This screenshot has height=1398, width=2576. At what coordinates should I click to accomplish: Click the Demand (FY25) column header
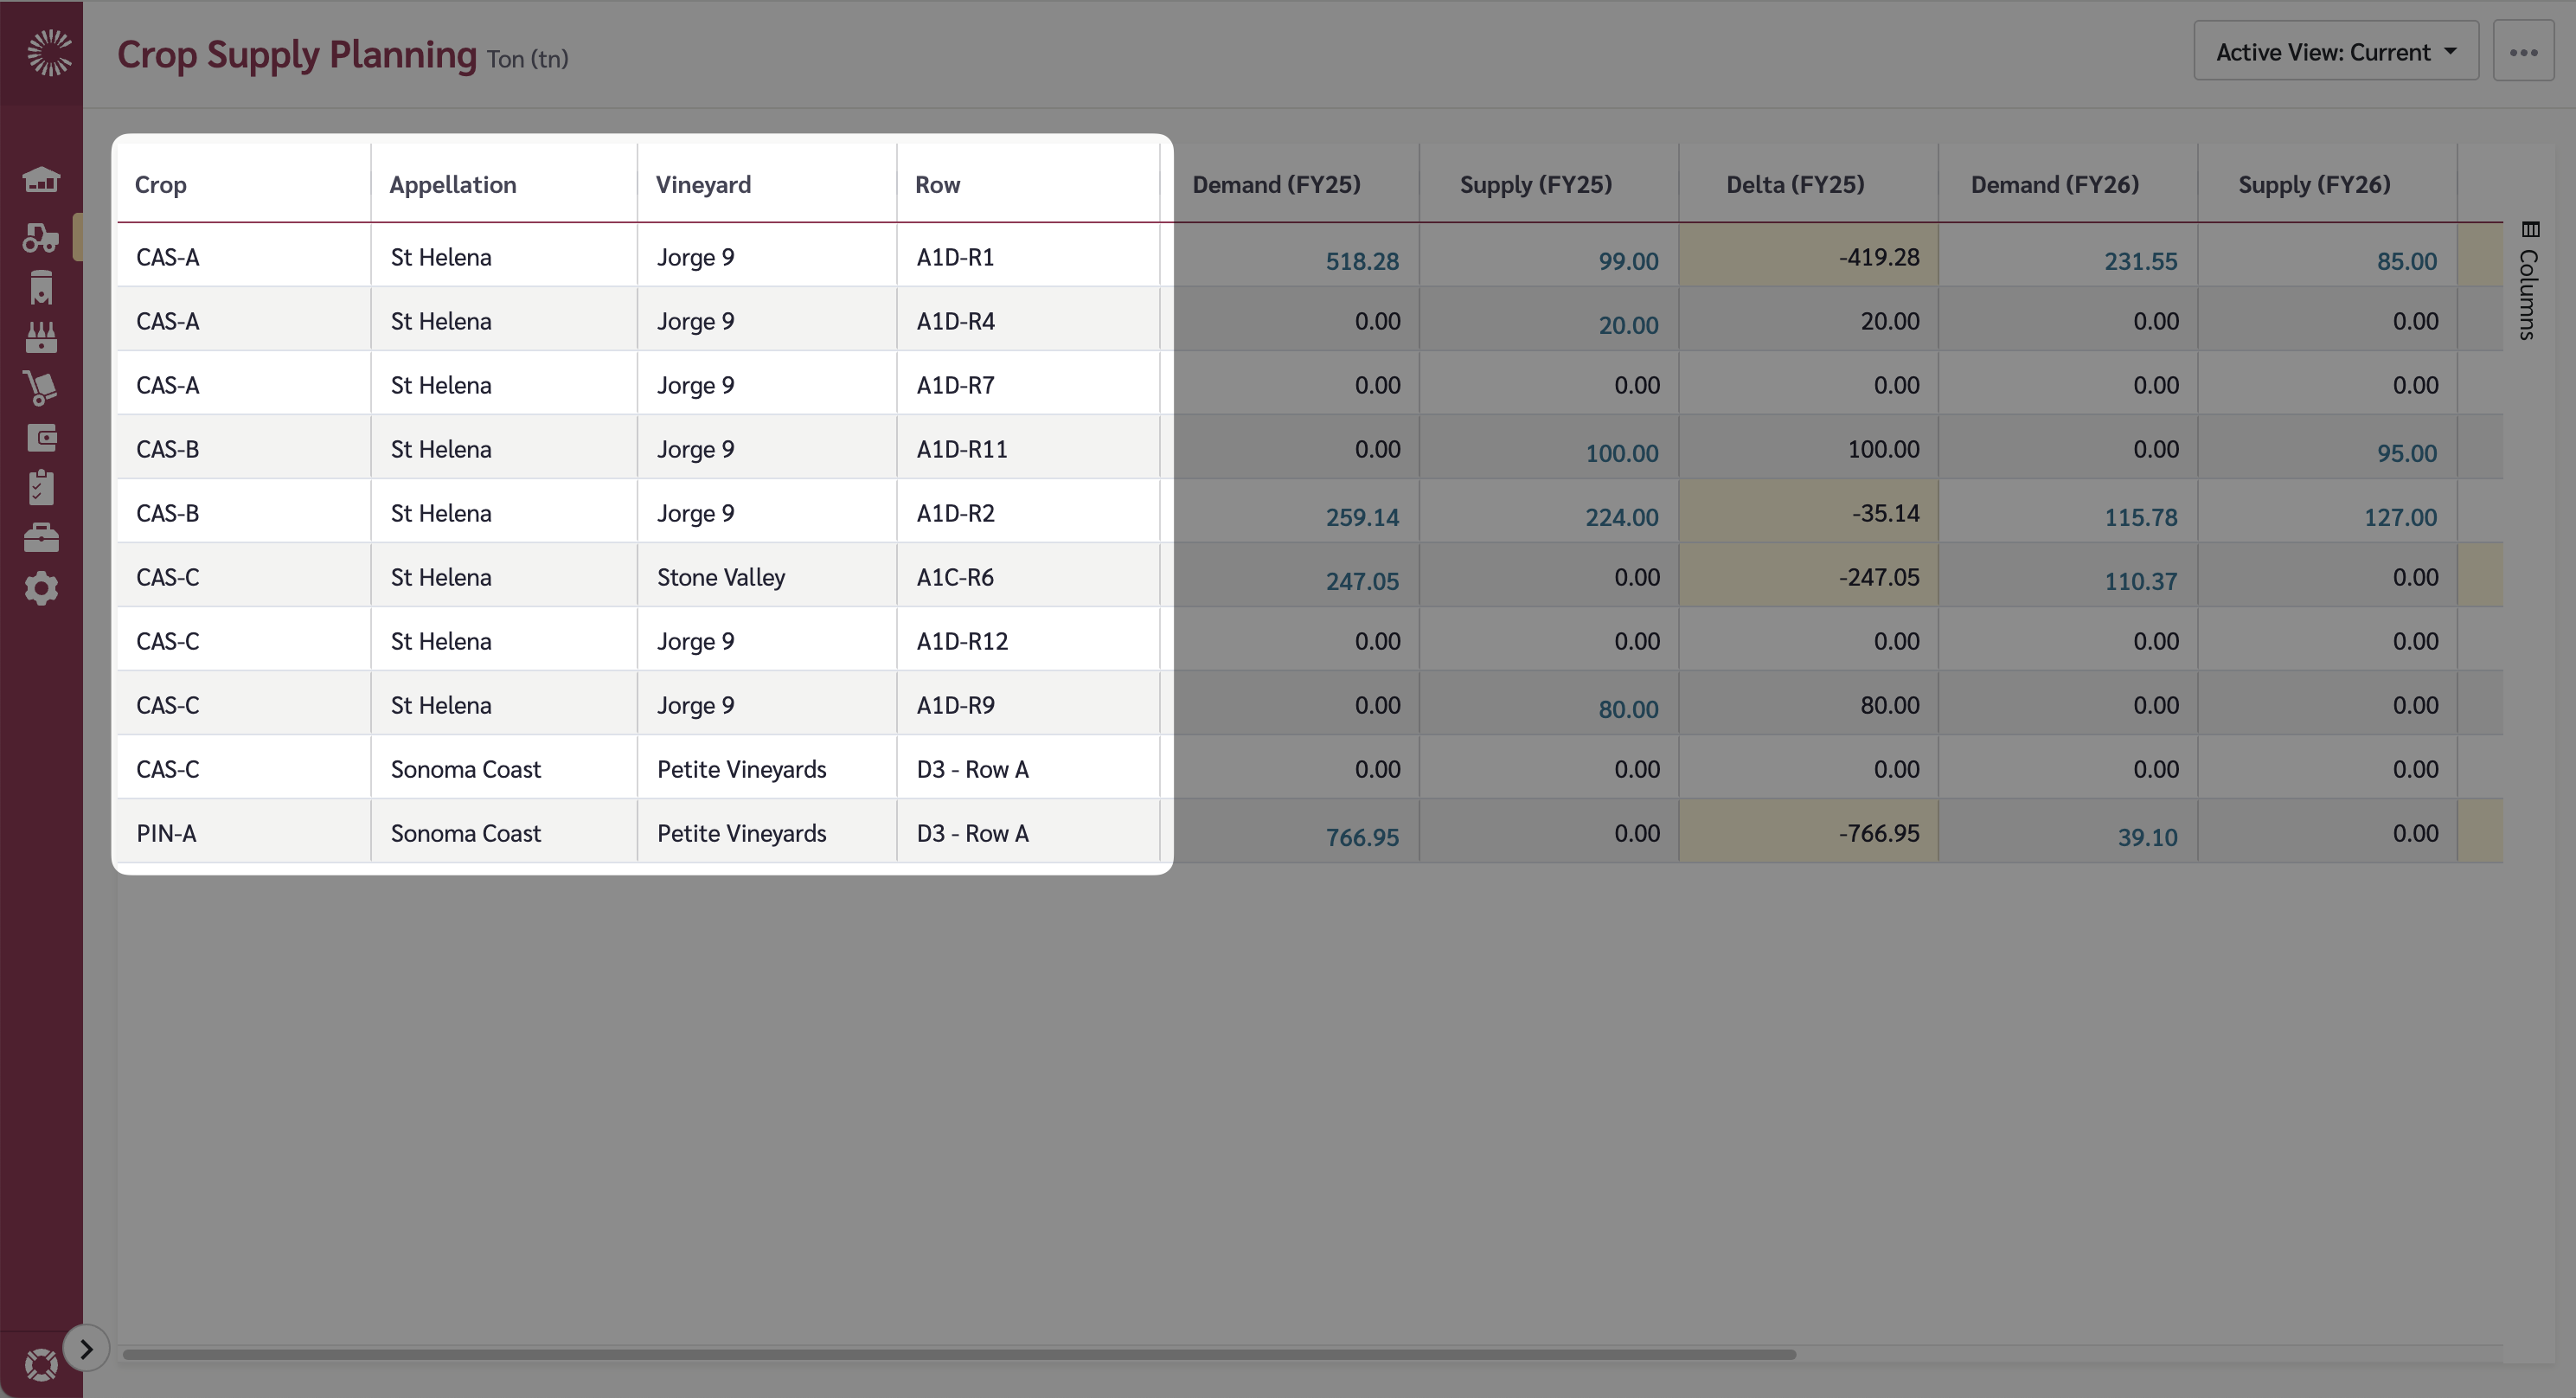pyautogui.click(x=1277, y=184)
